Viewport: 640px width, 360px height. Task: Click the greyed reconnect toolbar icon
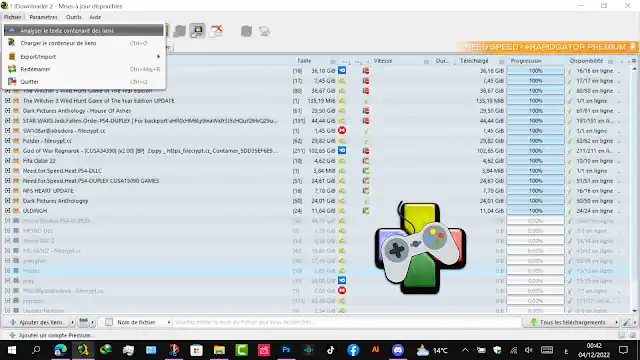[x=246, y=31]
